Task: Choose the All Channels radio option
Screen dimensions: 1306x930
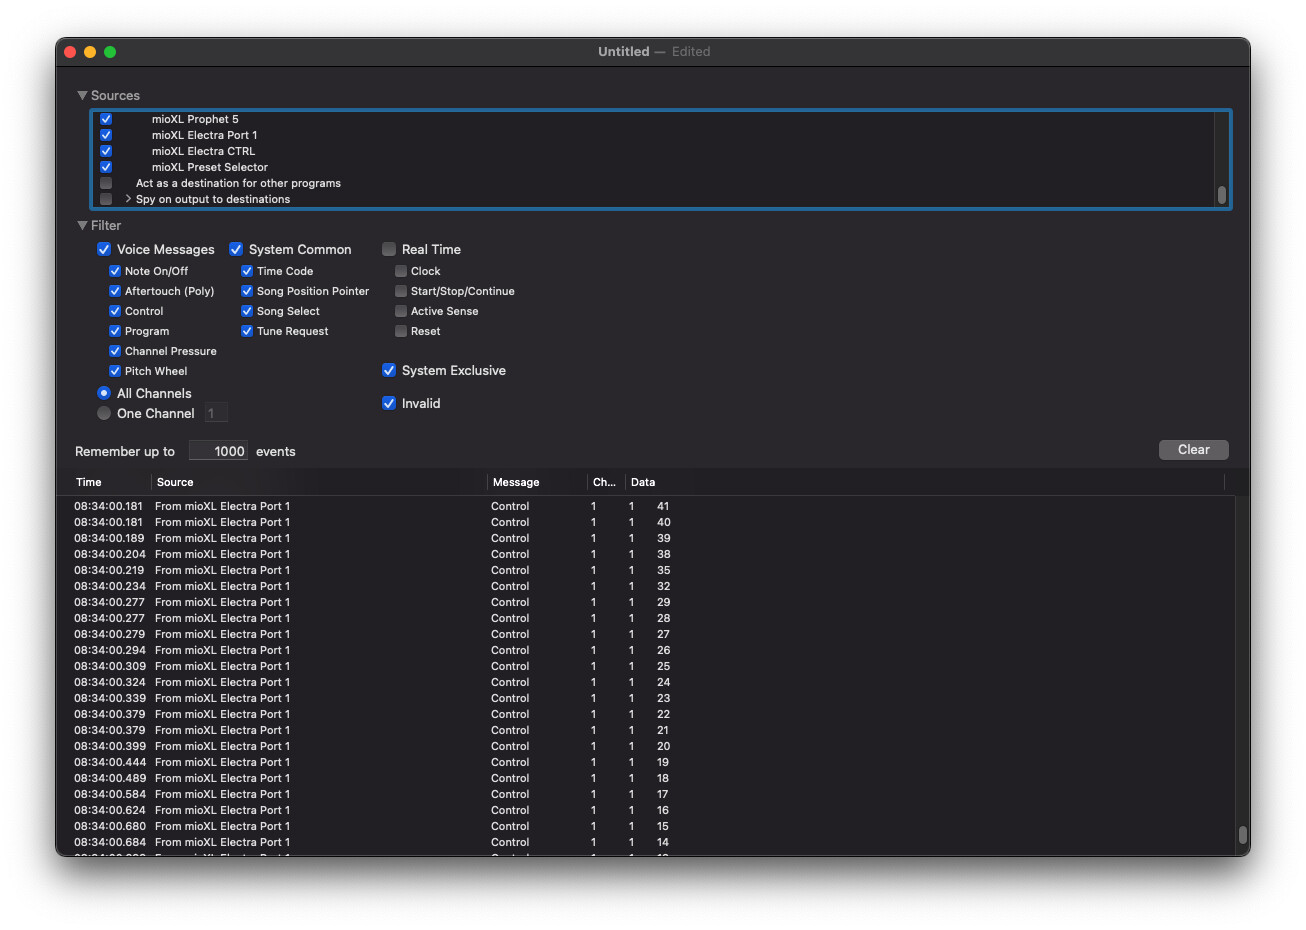Action: [x=104, y=393]
